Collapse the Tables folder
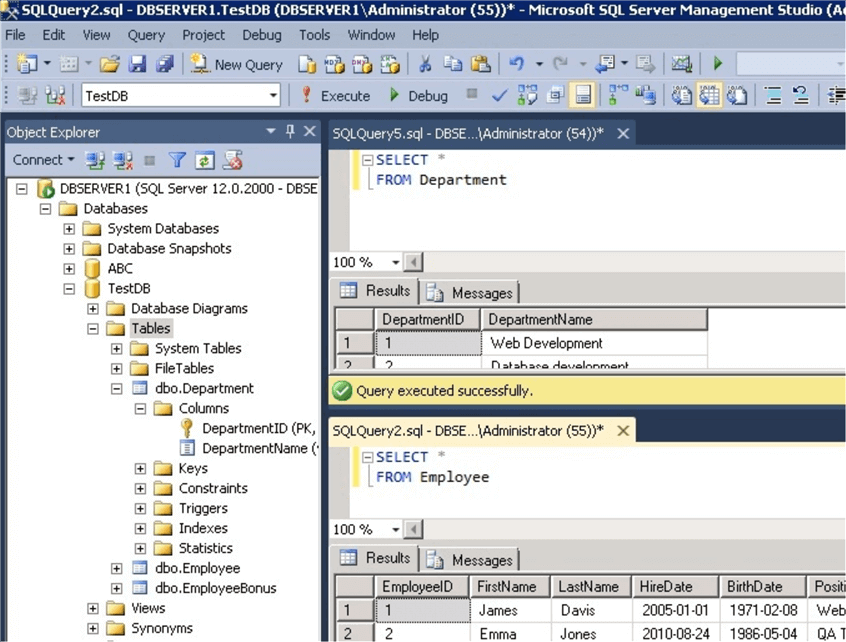This screenshot has width=846, height=642. click(x=93, y=329)
